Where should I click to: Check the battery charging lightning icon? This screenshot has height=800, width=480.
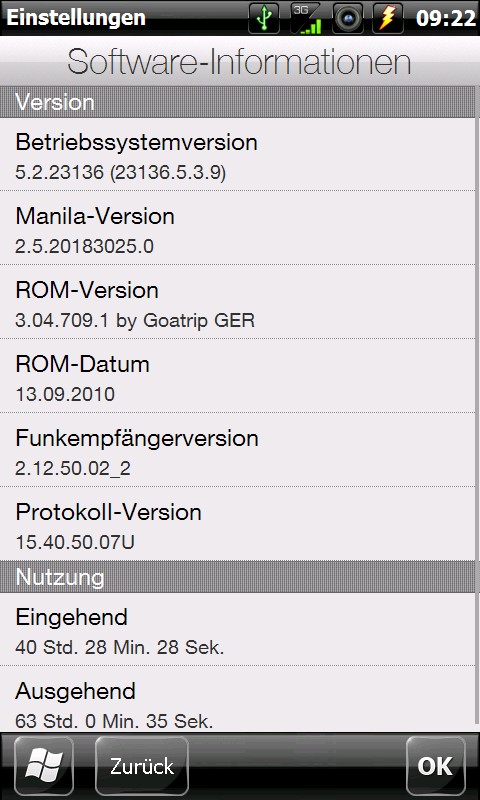coord(388,18)
